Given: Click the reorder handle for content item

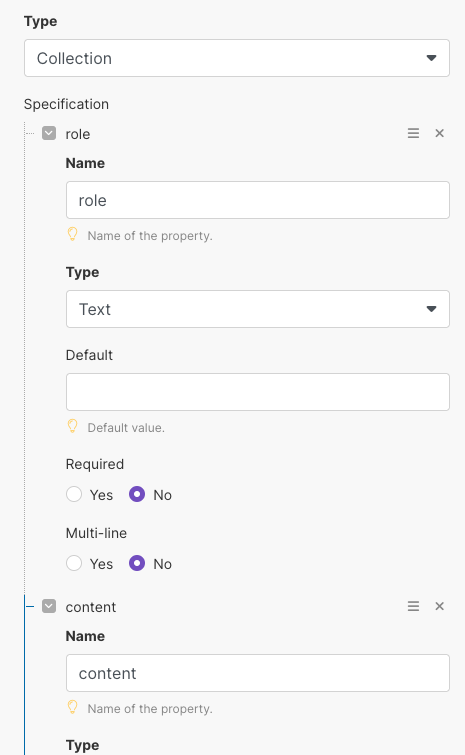Looking at the screenshot, I should pos(413,606).
